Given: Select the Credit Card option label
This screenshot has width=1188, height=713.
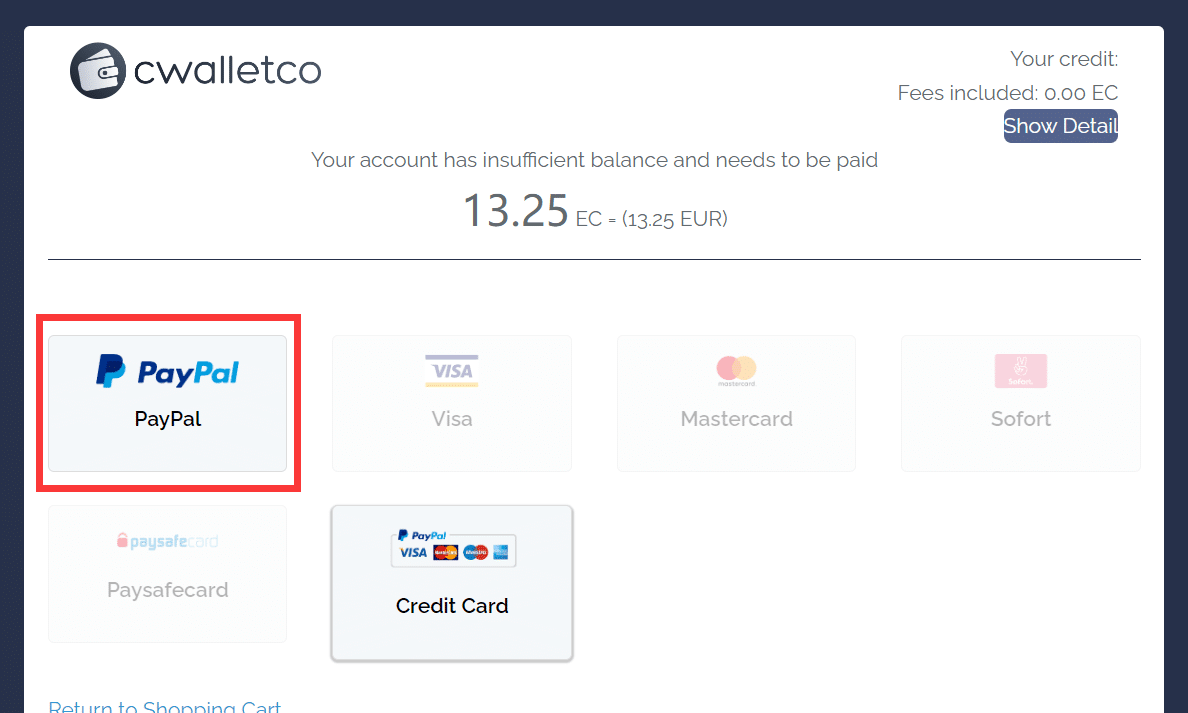Looking at the screenshot, I should pos(452,606).
